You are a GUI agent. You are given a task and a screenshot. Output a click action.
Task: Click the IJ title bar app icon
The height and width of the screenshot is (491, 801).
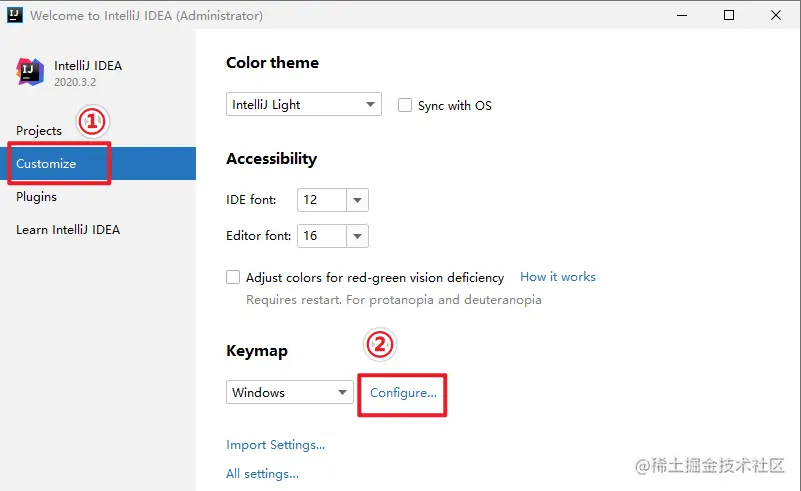pos(15,15)
